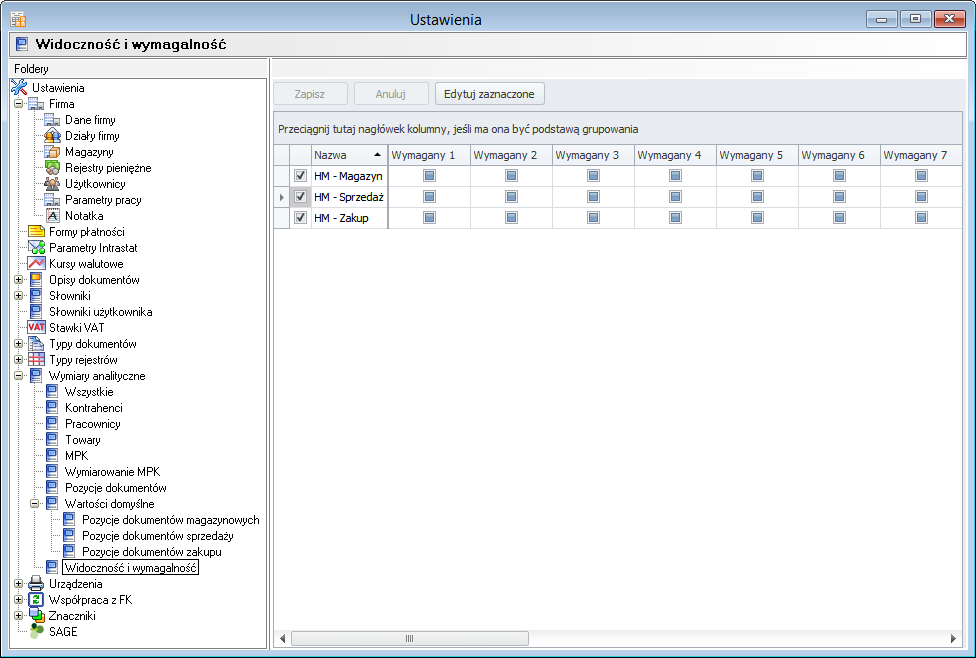976x658 pixels.
Task: Click the SAGE icon in tree
Action: (x=37, y=631)
